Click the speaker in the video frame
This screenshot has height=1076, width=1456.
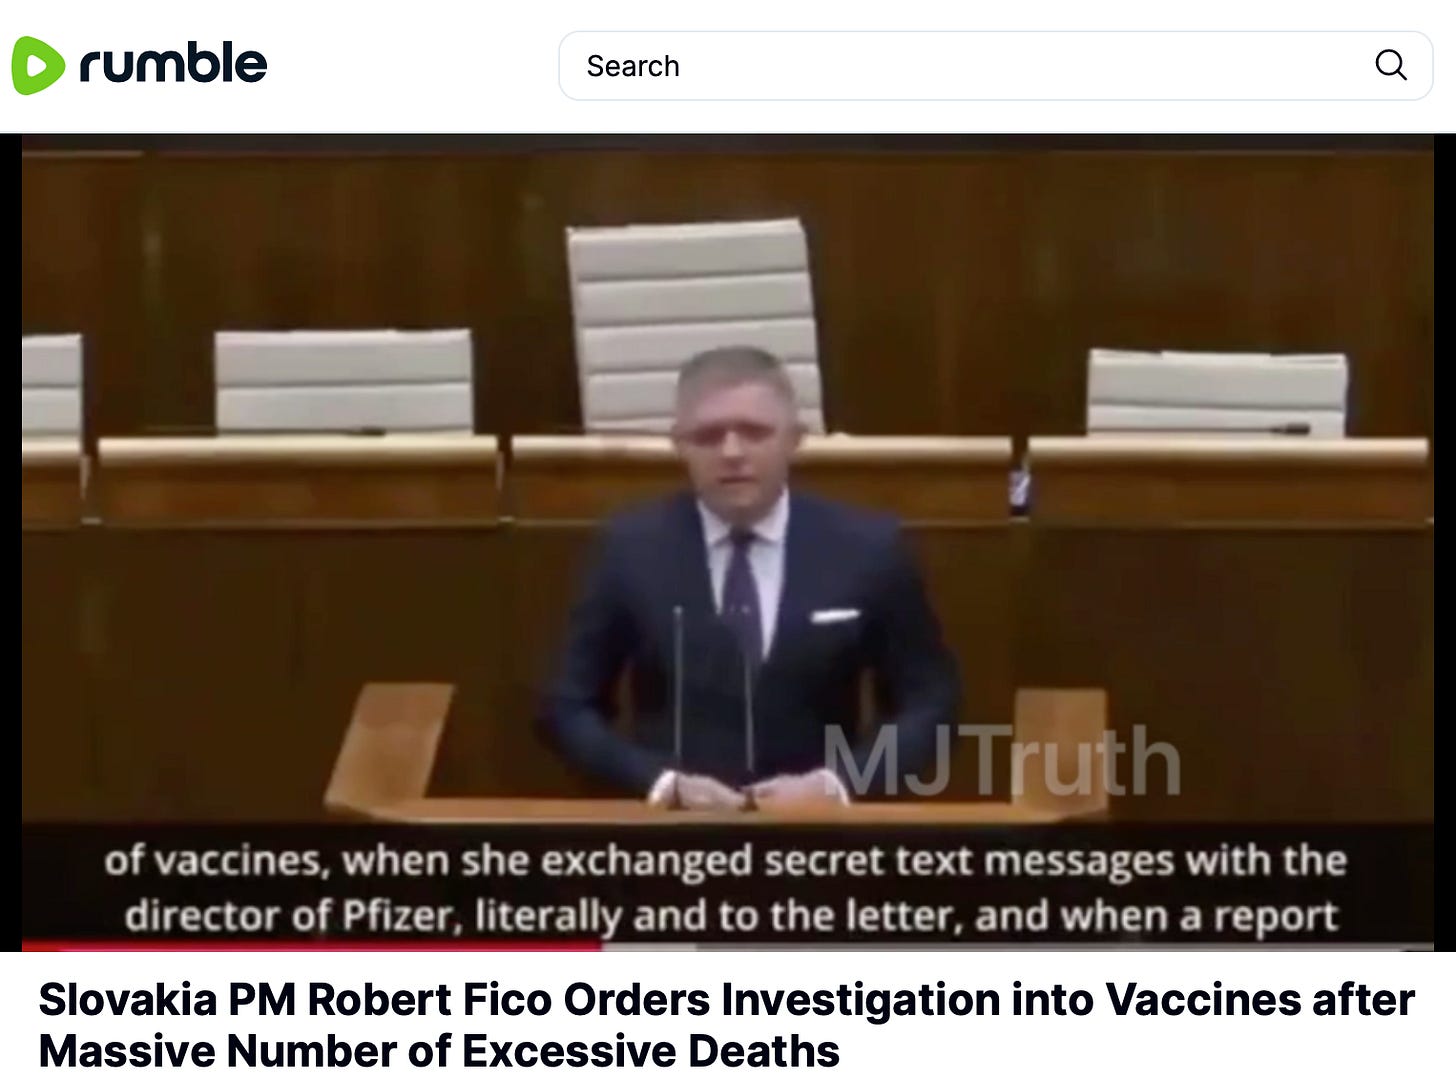point(745,570)
